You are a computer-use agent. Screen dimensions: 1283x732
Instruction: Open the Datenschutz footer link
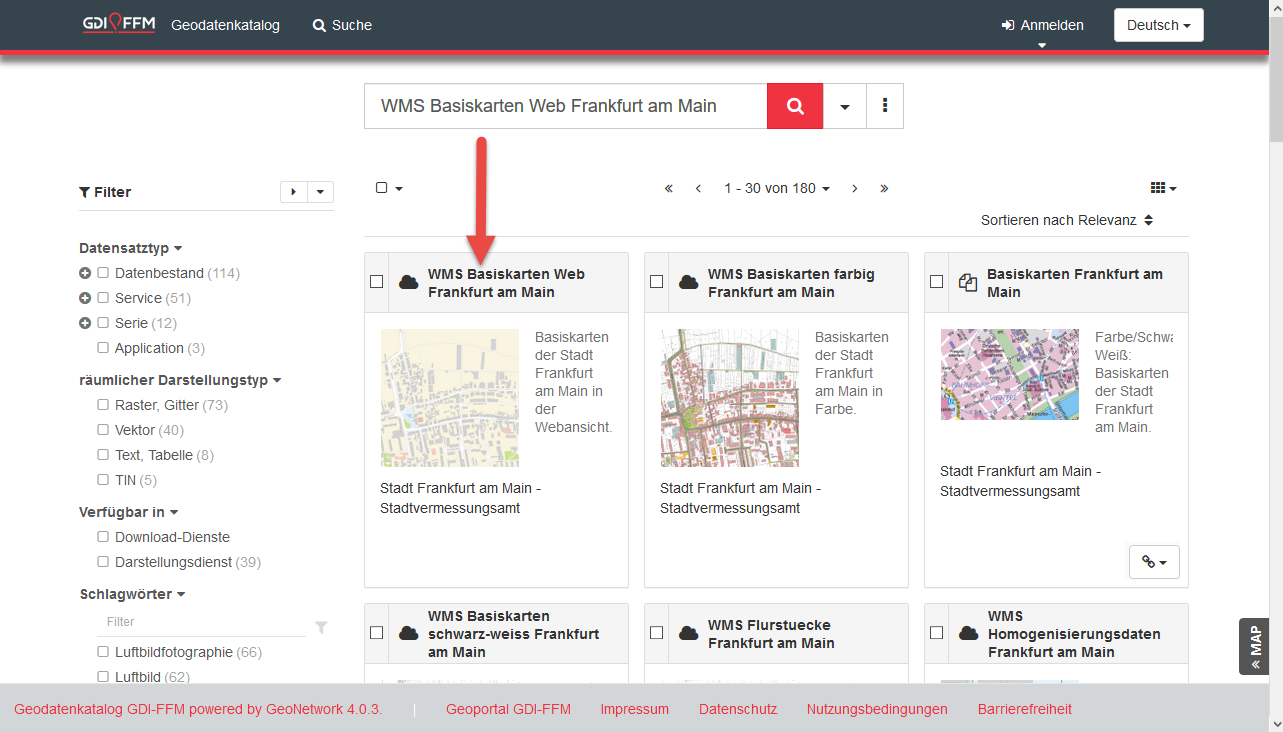tap(738, 709)
